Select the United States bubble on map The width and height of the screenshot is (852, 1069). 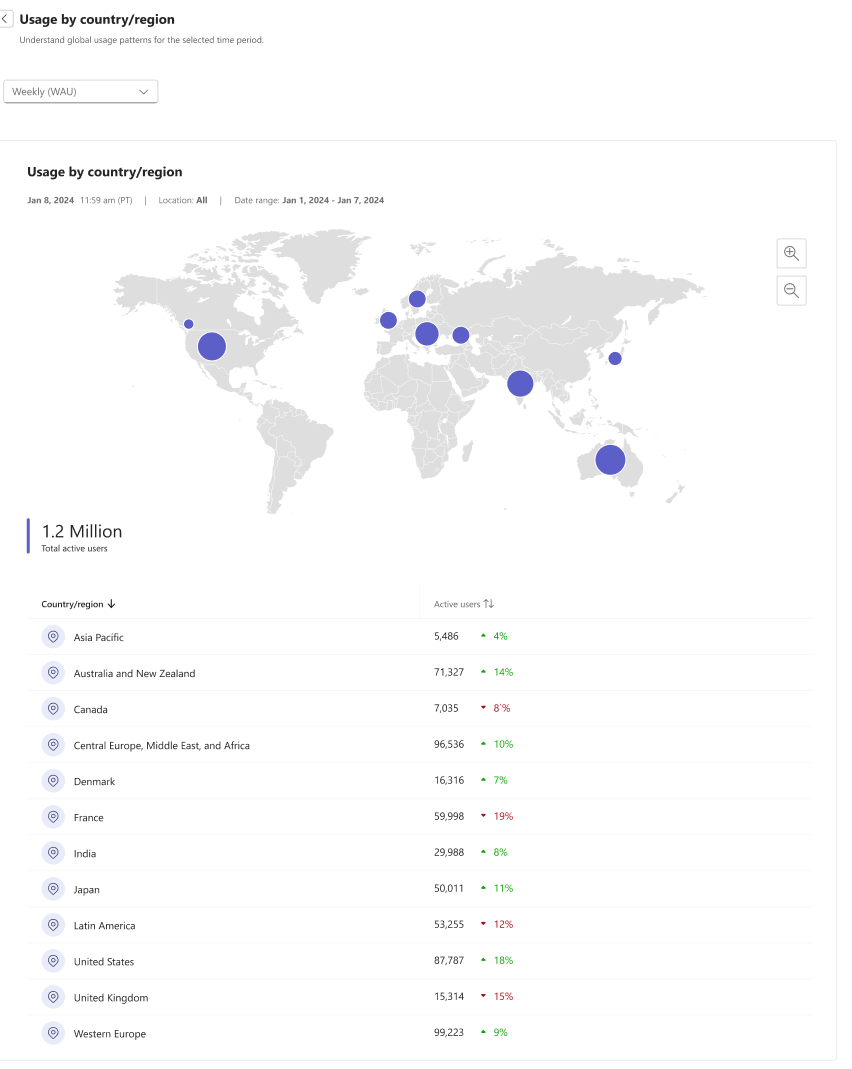tap(212, 346)
